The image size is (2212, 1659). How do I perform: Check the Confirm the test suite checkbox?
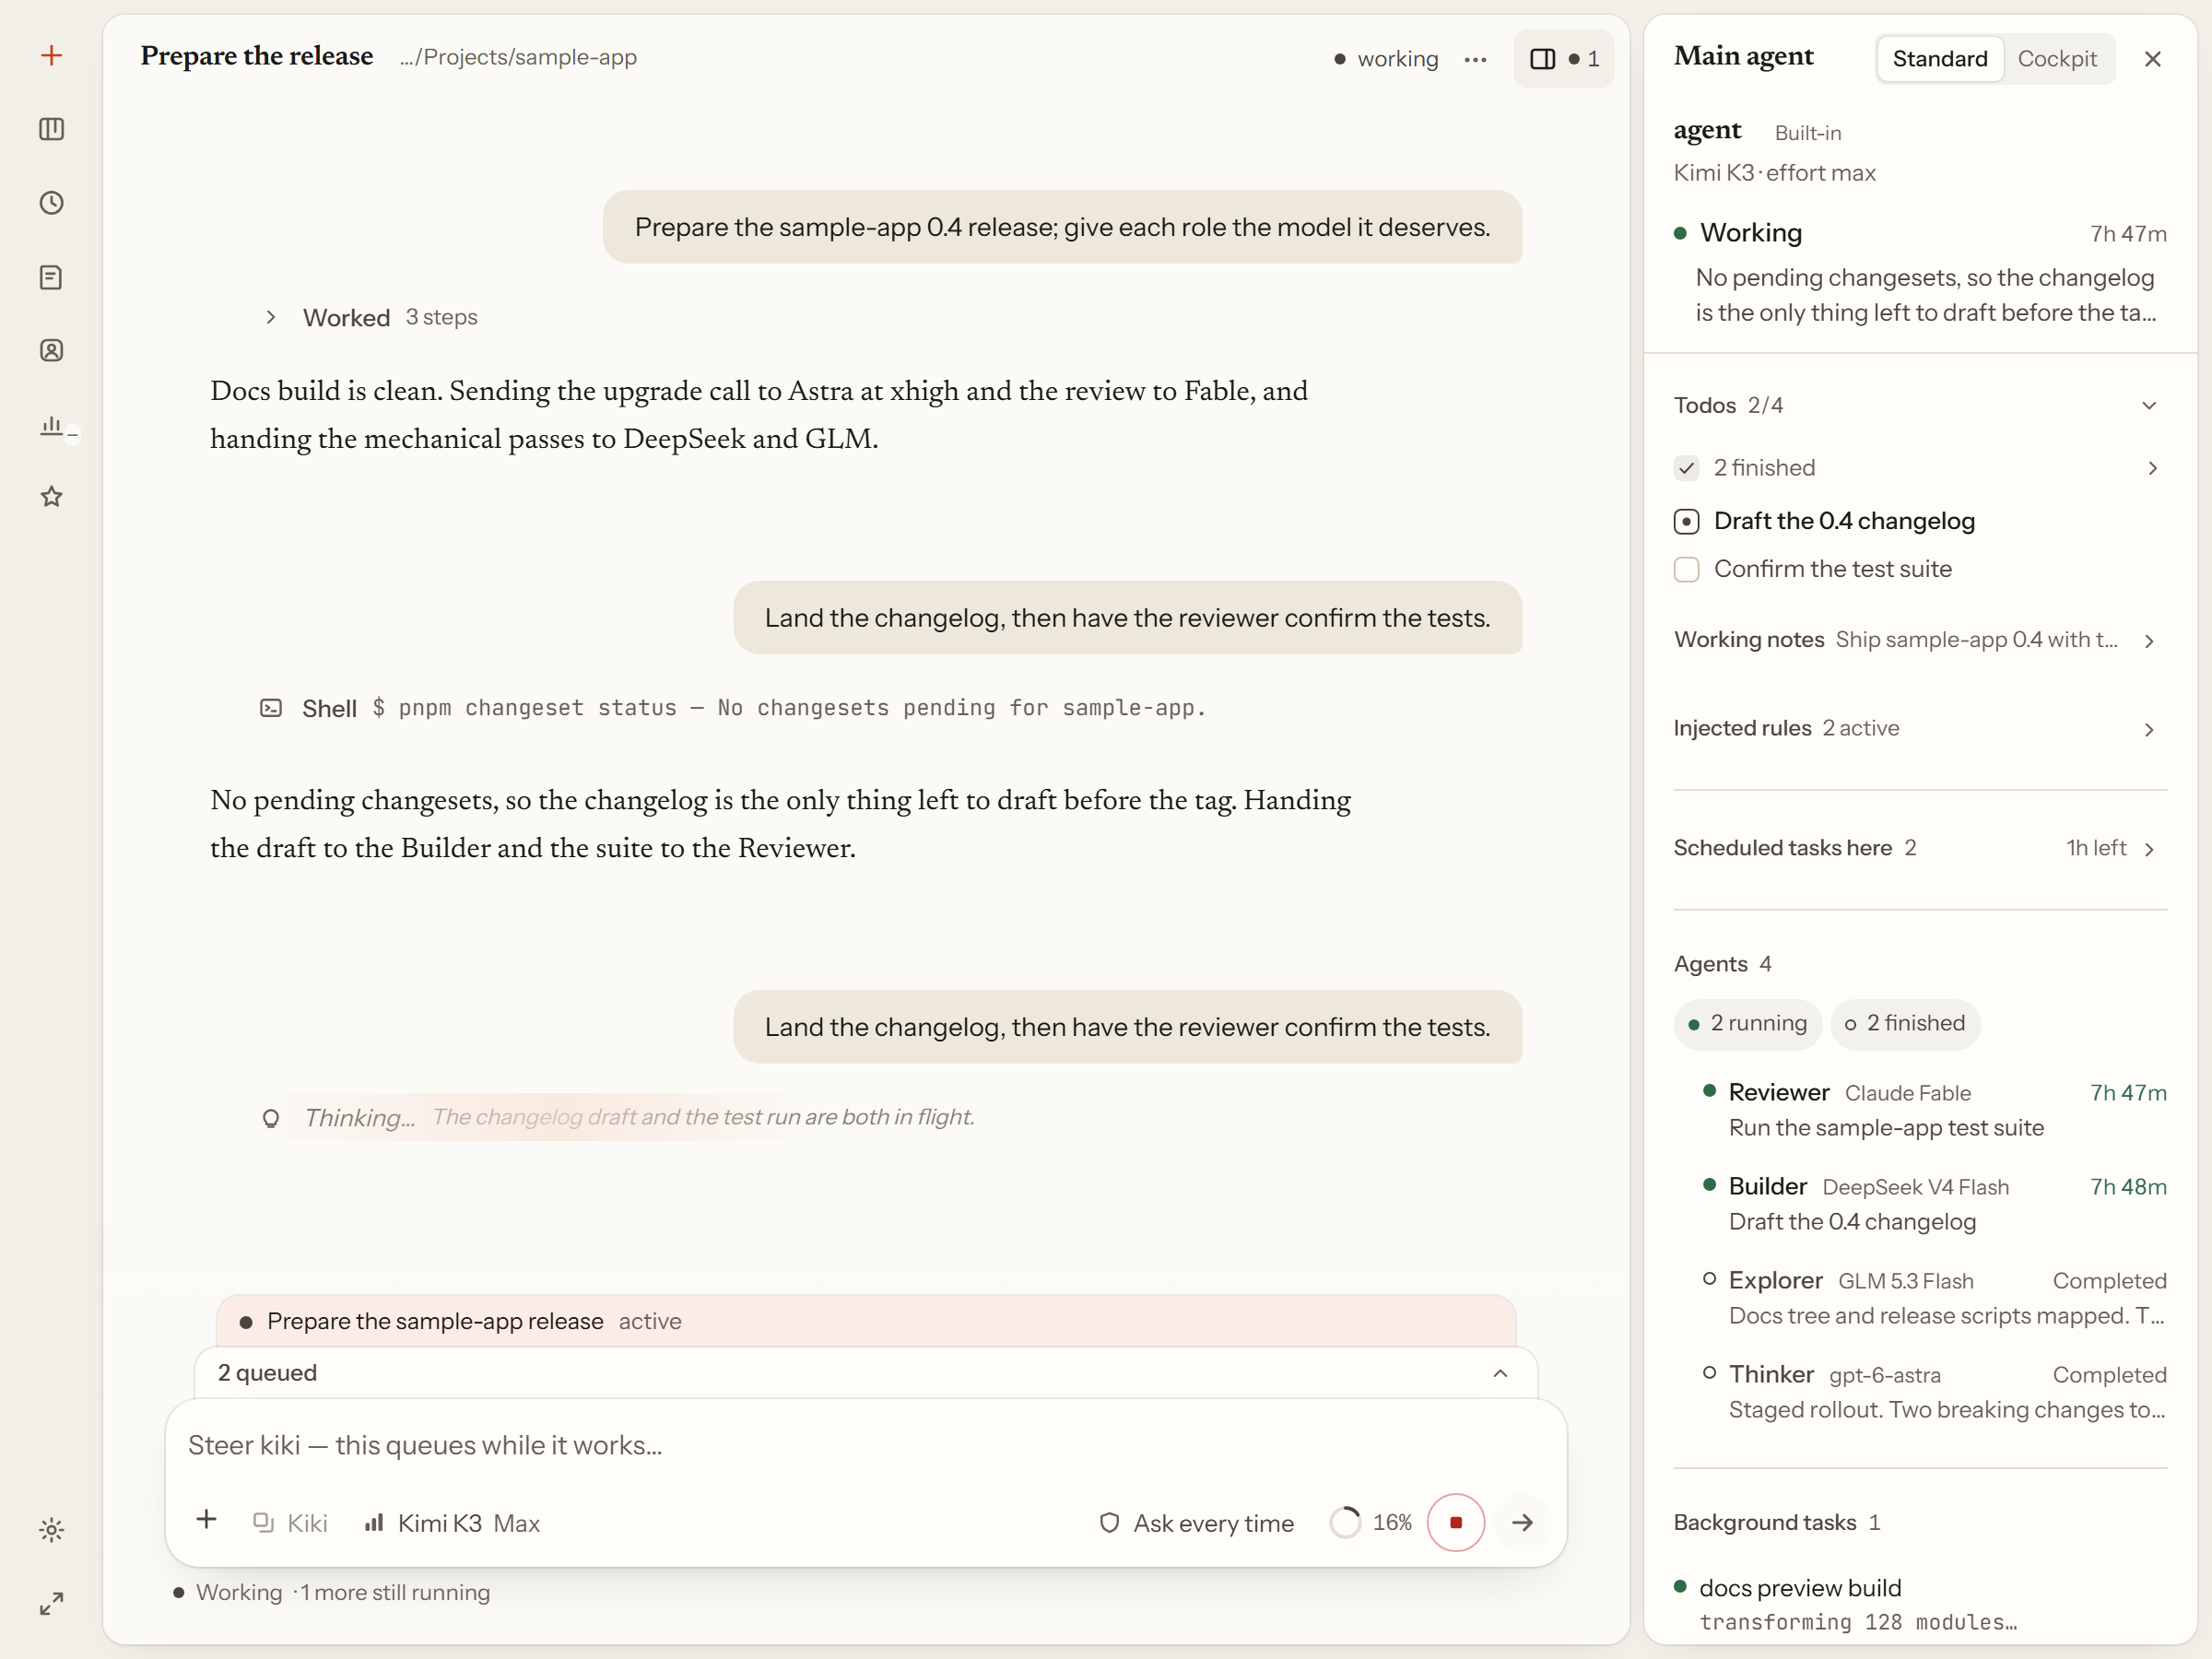pyautogui.click(x=1687, y=569)
